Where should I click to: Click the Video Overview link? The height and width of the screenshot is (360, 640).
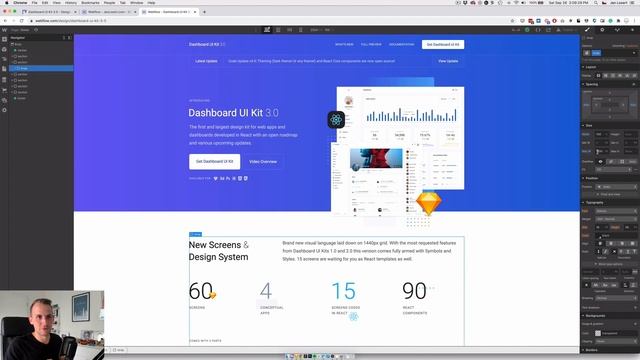coord(263,162)
